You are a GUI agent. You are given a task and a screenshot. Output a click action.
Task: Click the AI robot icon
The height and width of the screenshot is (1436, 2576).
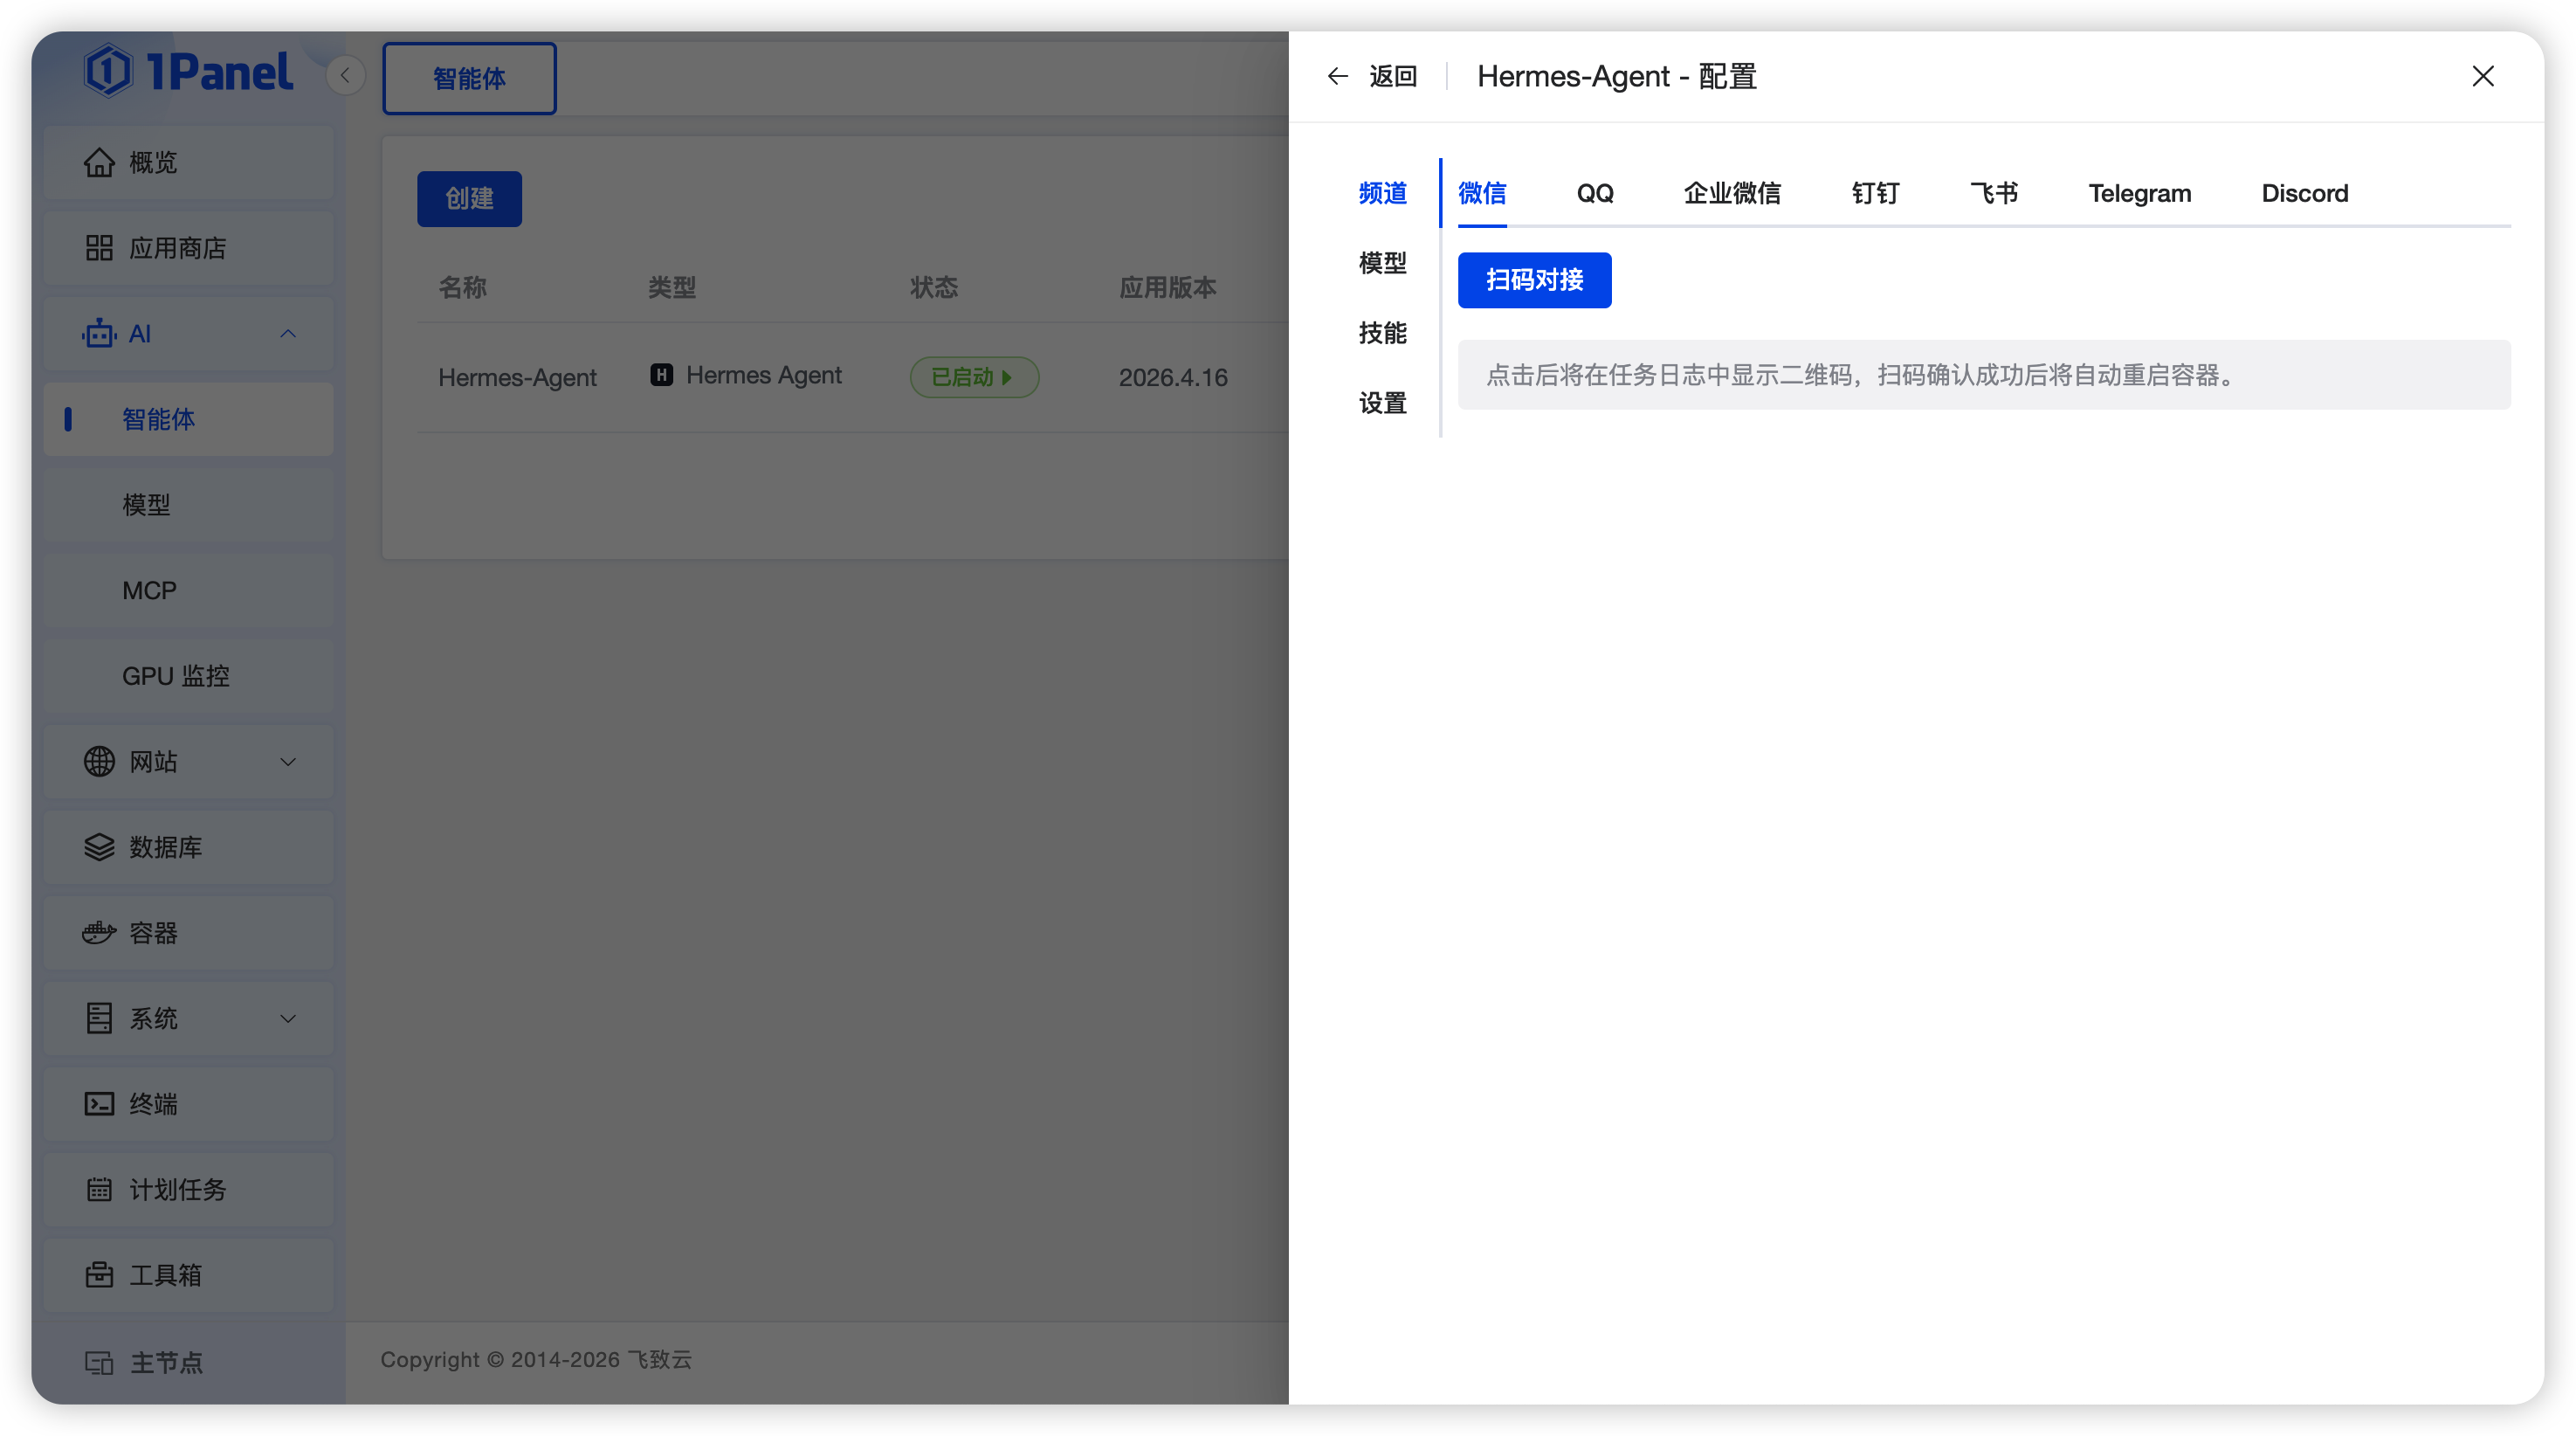(x=99, y=333)
